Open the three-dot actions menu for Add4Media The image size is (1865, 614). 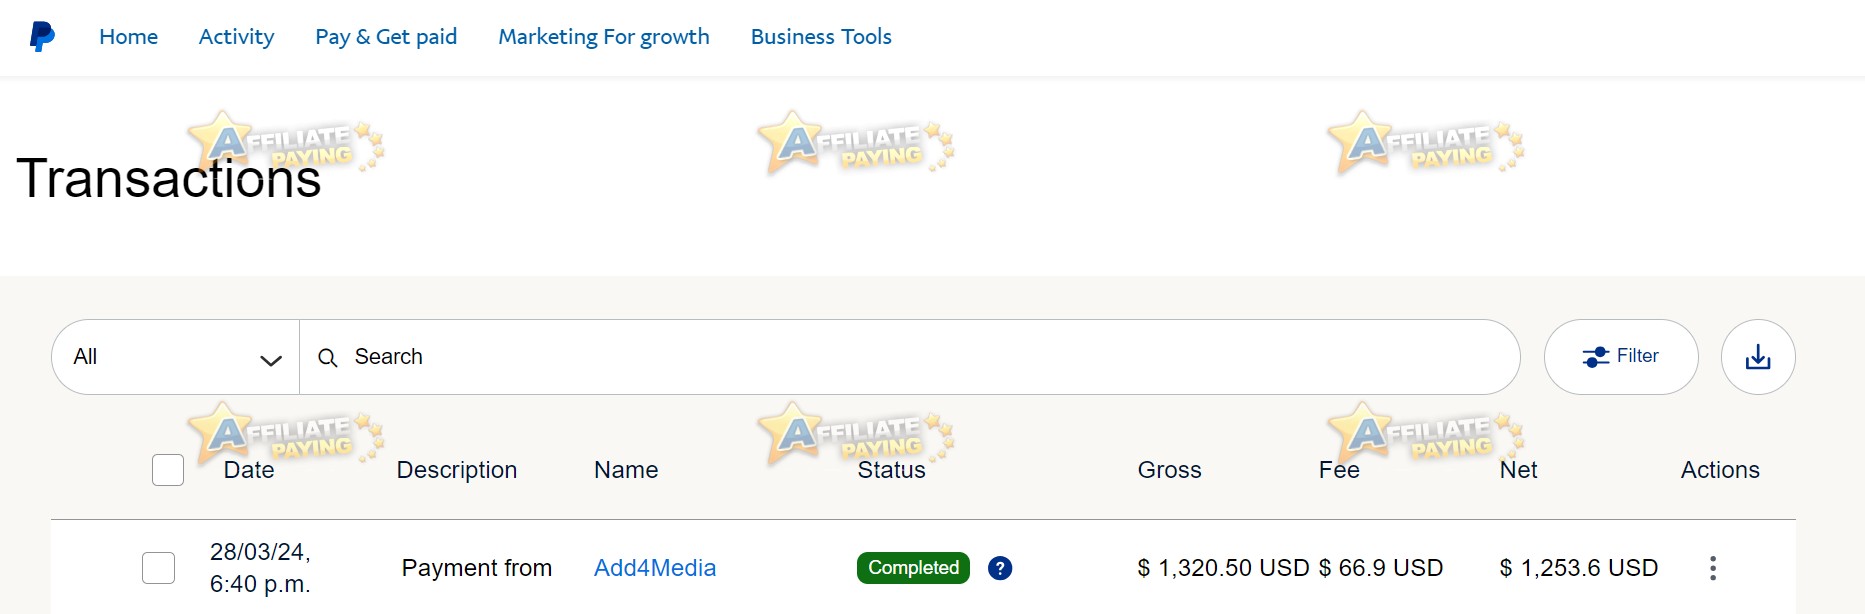[1713, 568]
